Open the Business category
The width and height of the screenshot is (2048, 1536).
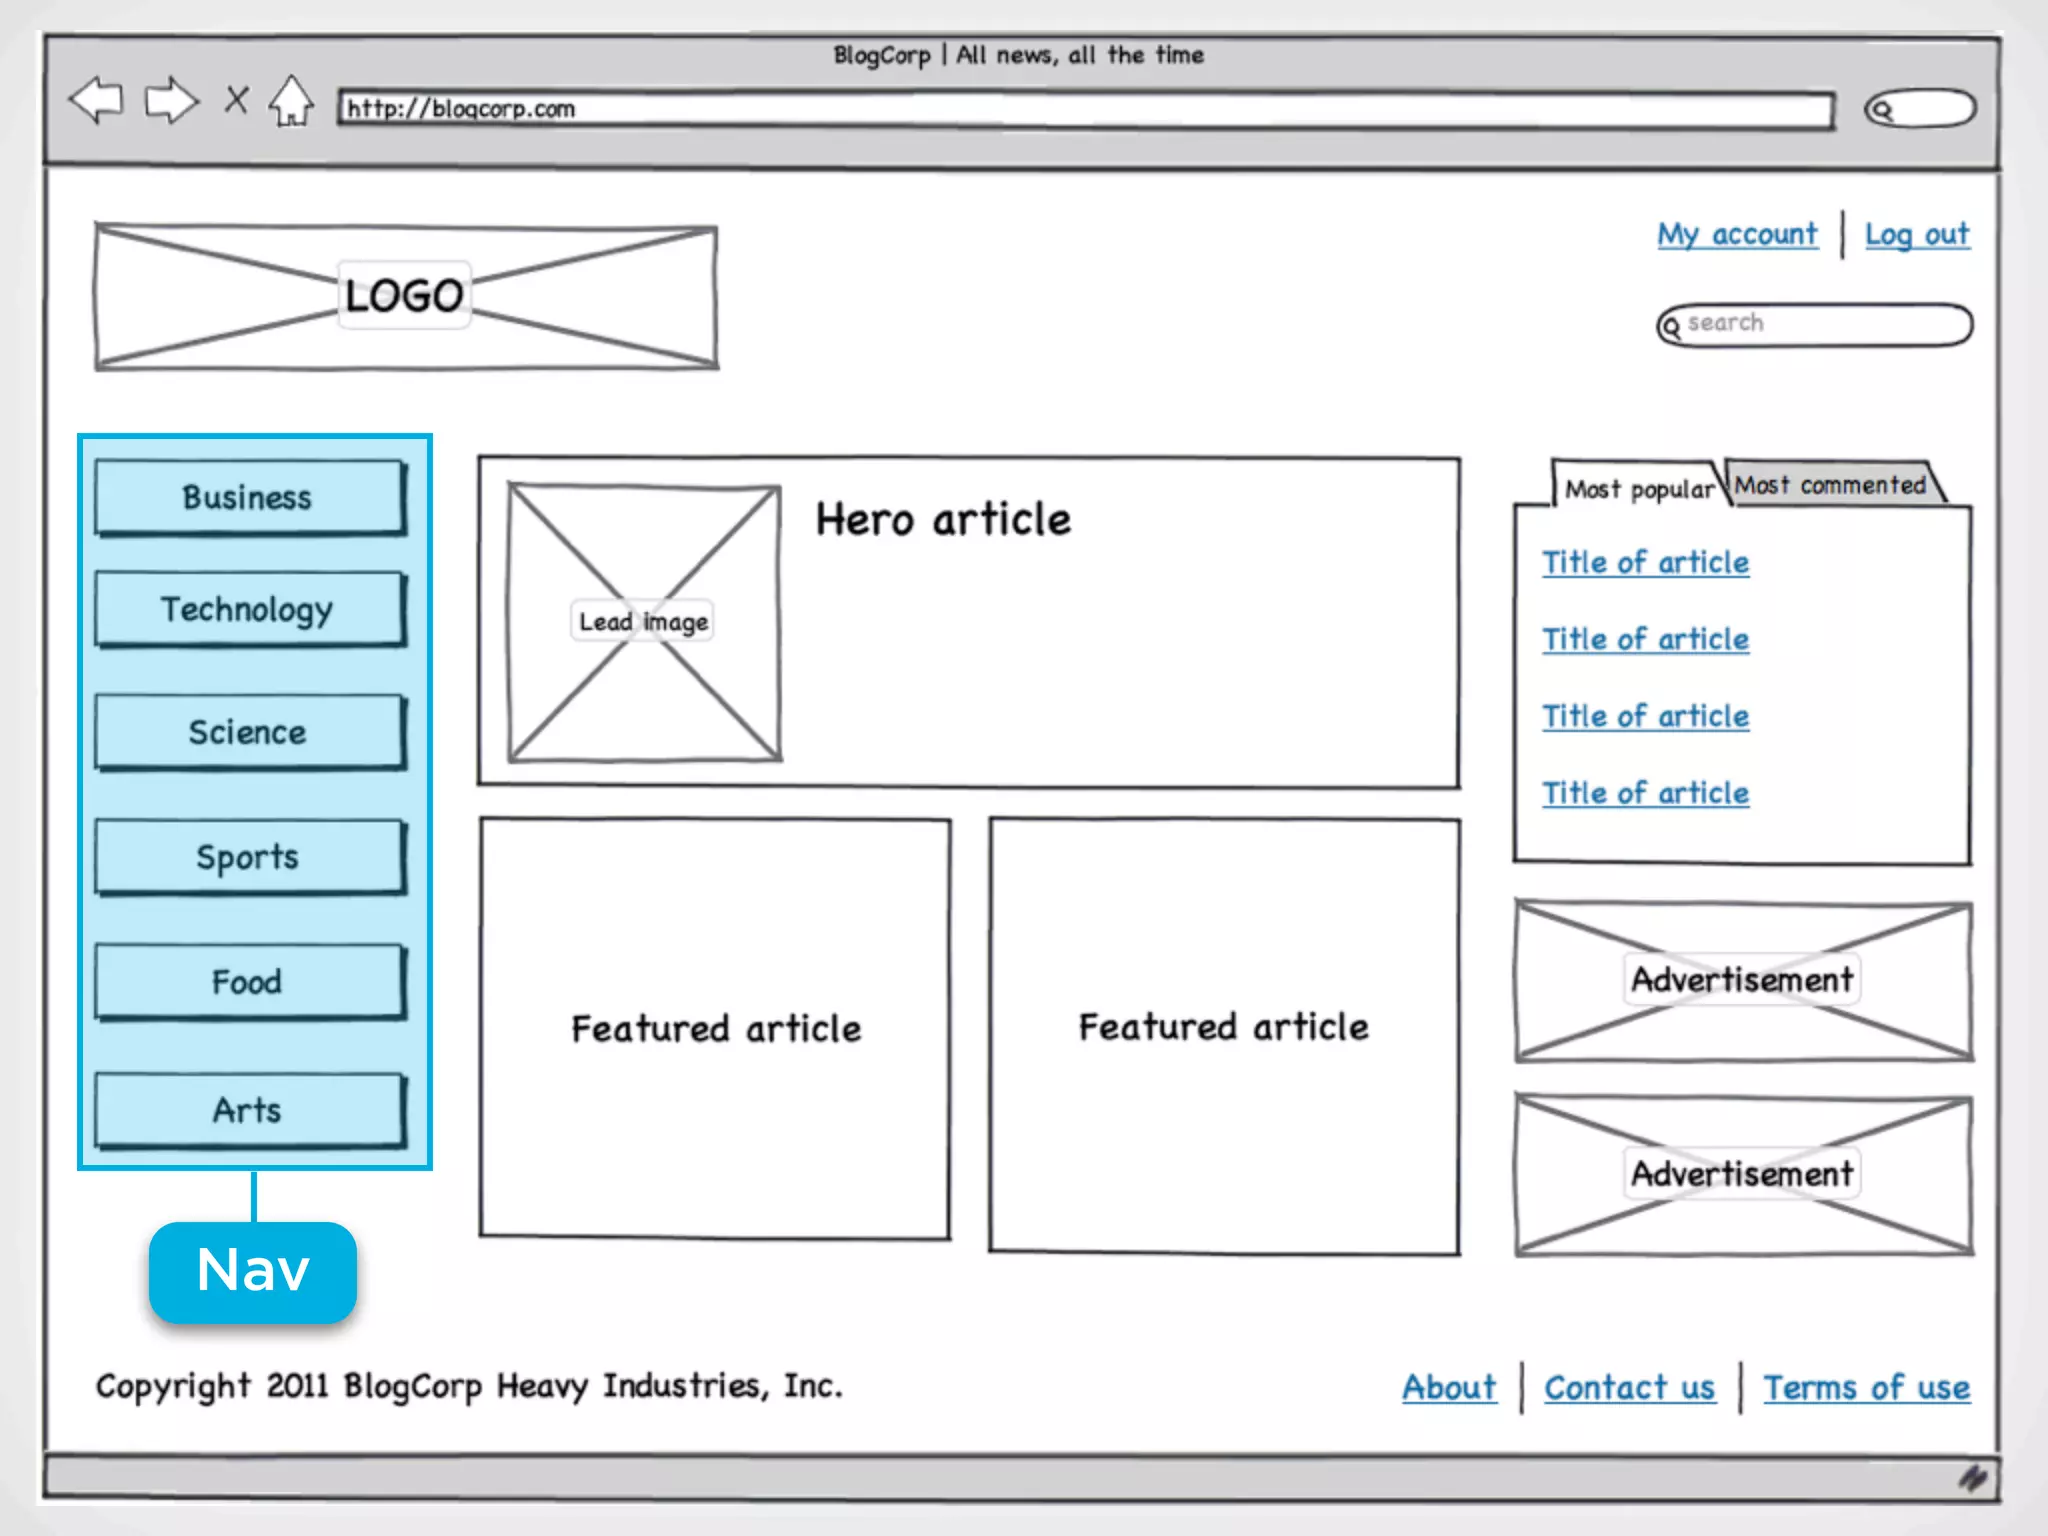(x=249, y=497)
